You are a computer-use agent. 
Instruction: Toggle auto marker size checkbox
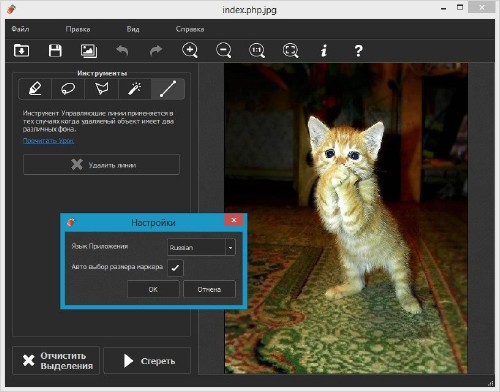coord(175,267)
